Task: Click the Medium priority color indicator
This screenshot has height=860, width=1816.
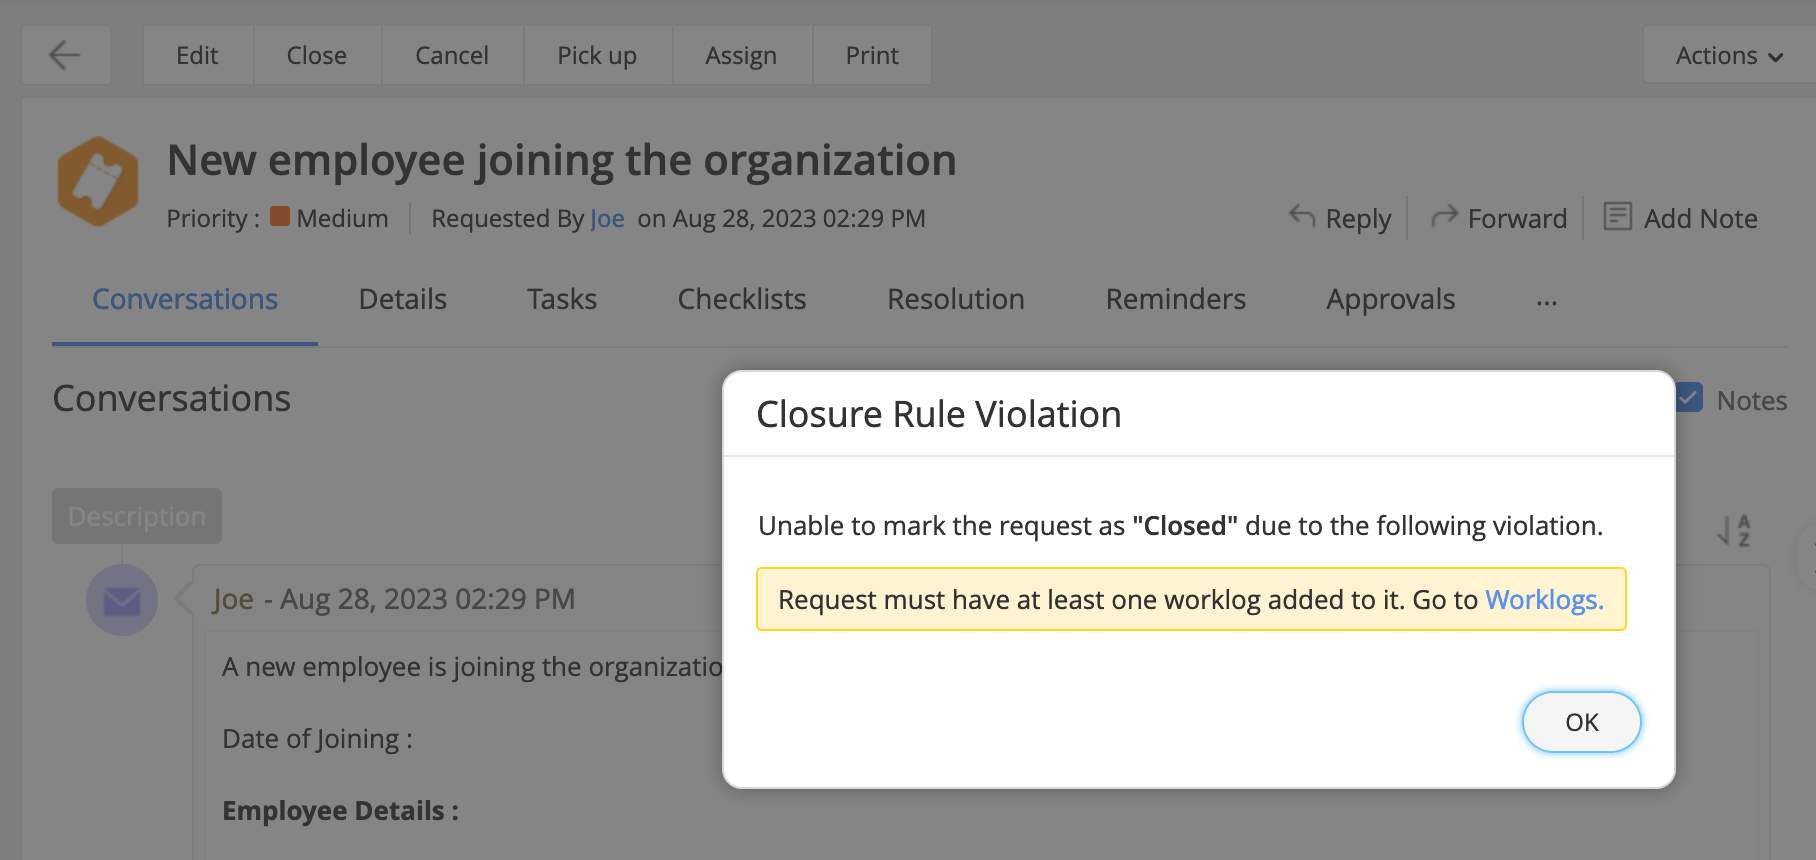Action: pyautogui.click(x=280, y=217)
